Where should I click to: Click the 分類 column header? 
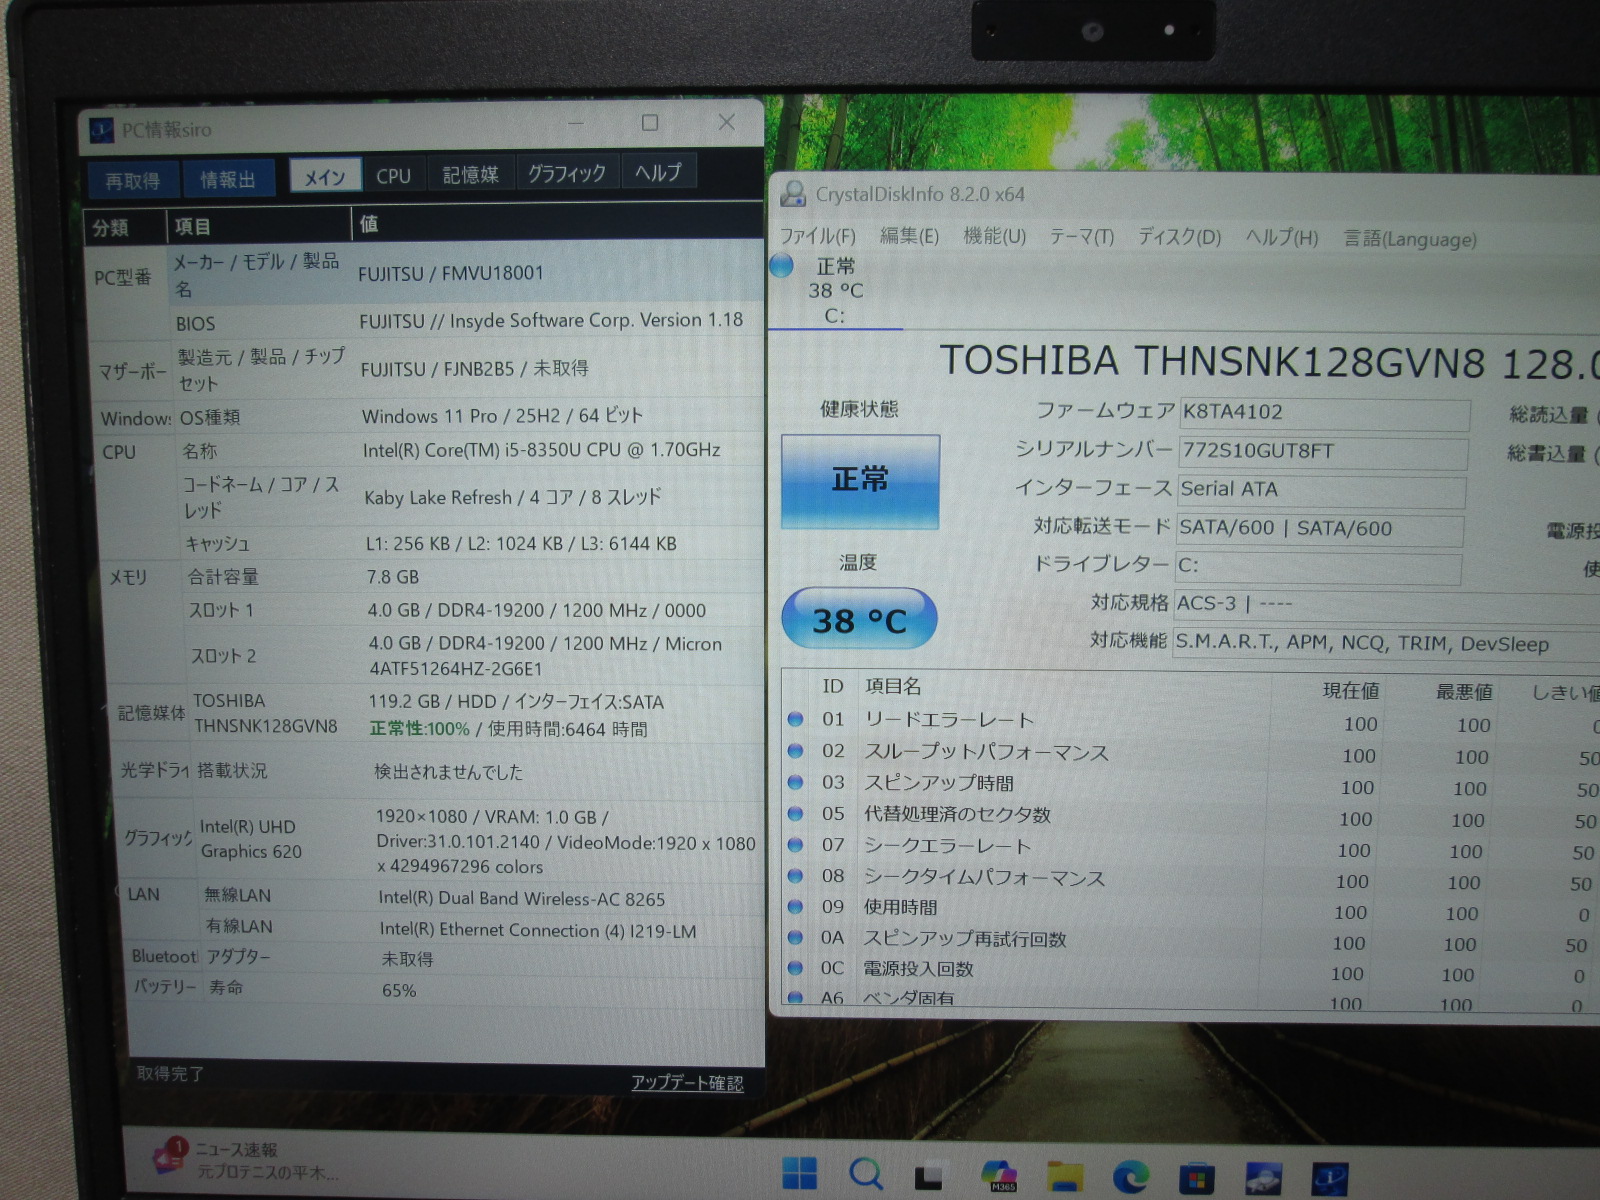126,227
